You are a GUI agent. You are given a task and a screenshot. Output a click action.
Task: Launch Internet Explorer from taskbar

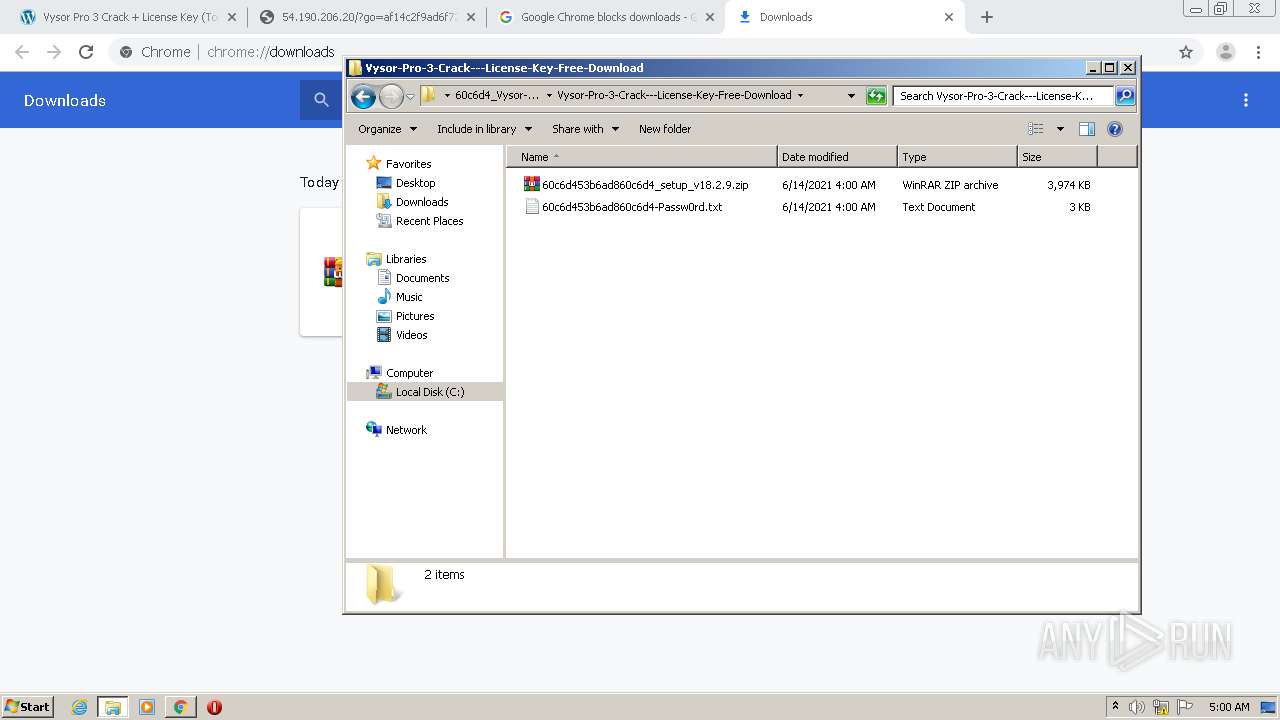(x=80, y=707)
